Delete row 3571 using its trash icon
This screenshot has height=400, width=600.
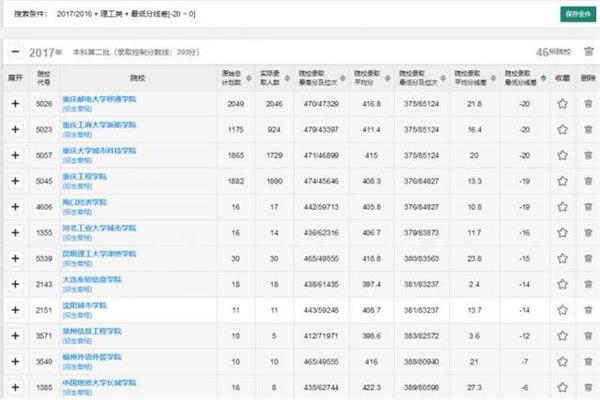[588, 336]
